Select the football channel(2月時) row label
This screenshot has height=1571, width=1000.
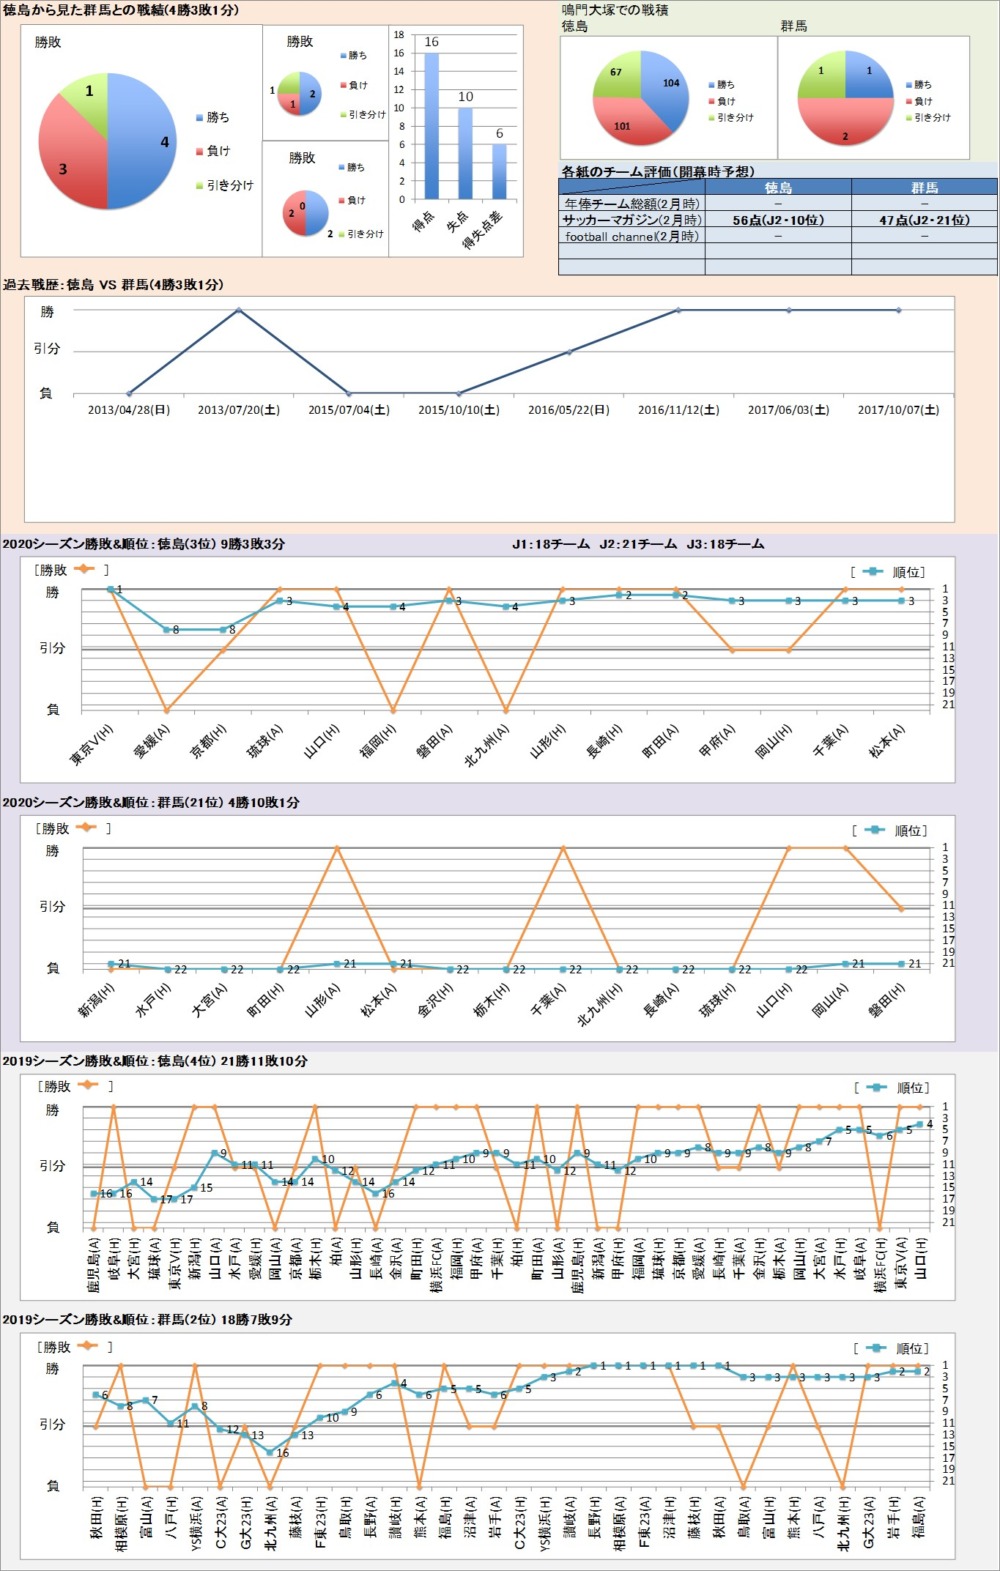tap(631, 237)
